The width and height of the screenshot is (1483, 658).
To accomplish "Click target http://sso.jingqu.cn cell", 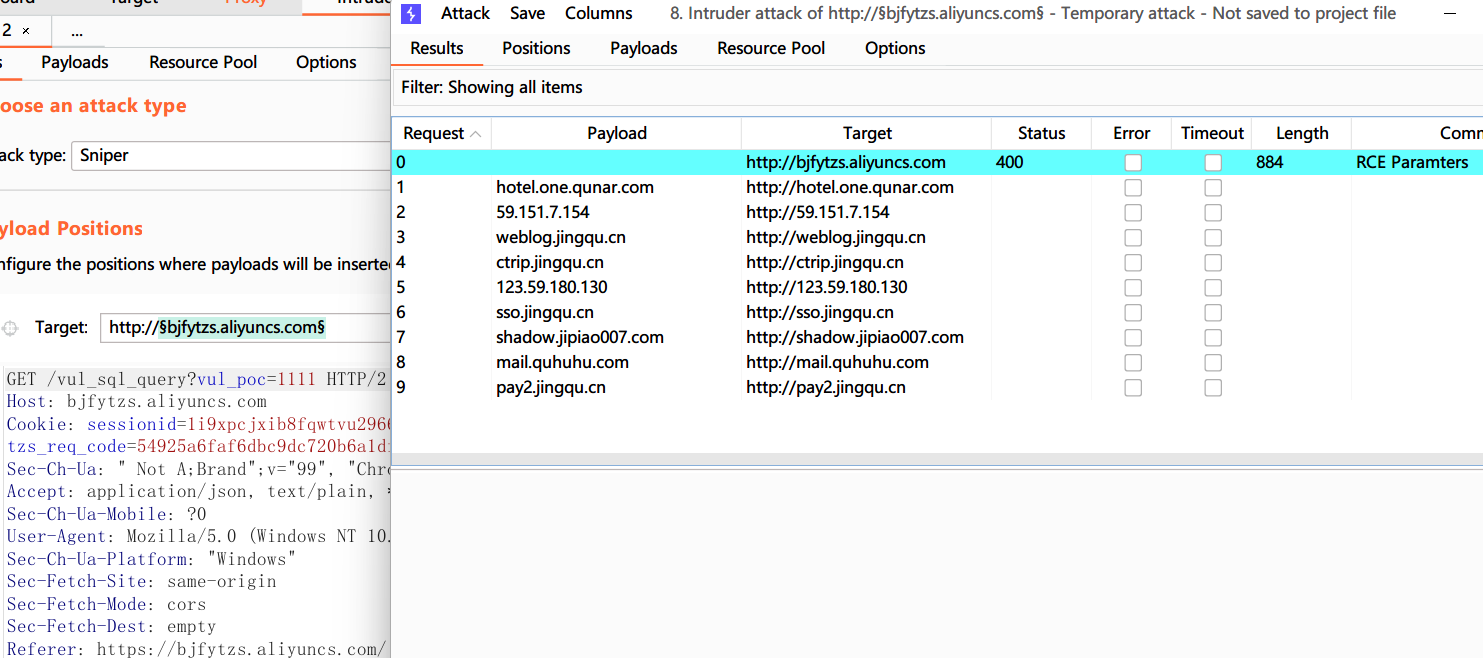I will pos(820,312).
